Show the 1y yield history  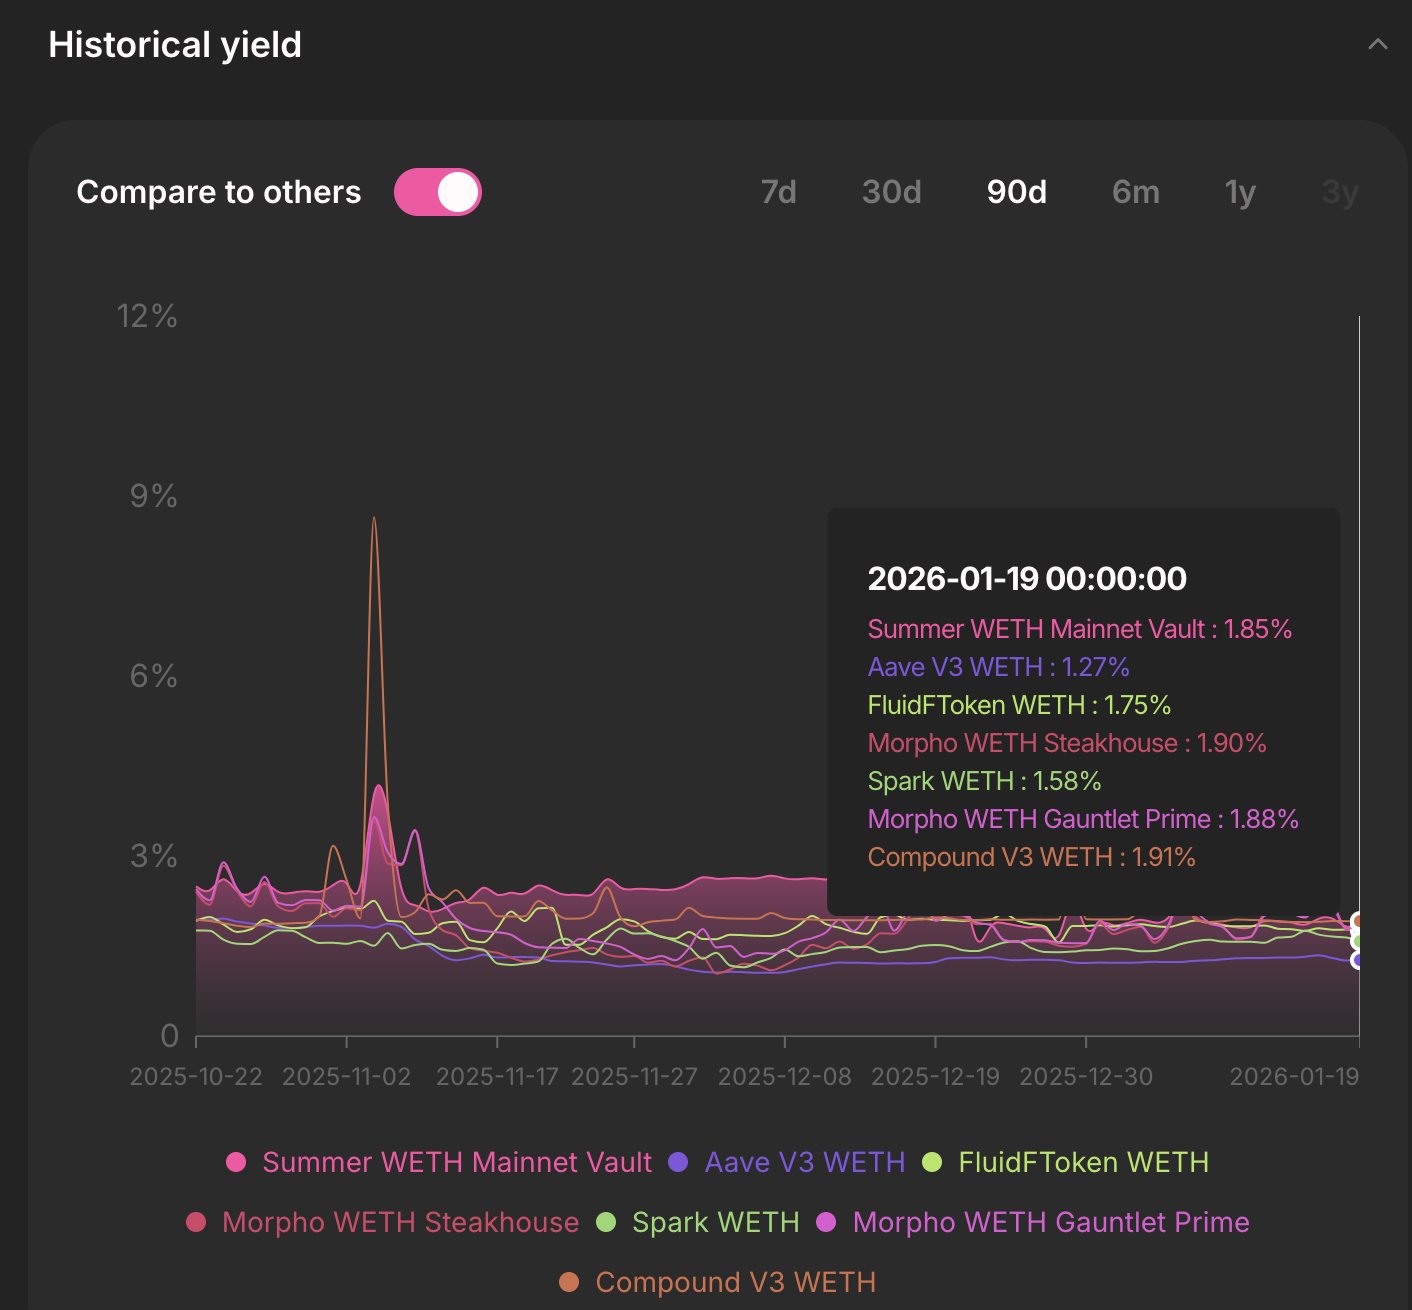(x=1240, y=192)
